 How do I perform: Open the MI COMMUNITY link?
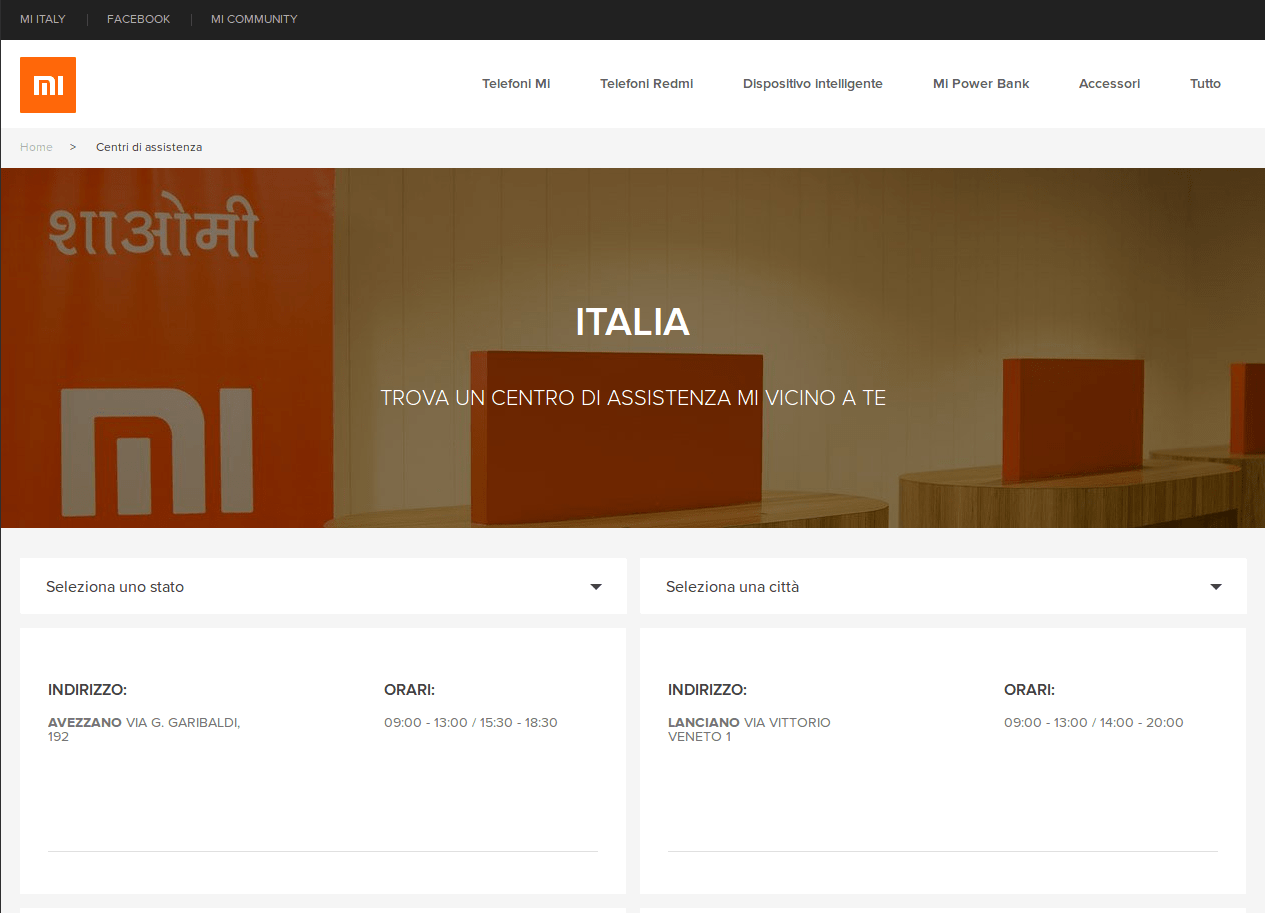254,19
